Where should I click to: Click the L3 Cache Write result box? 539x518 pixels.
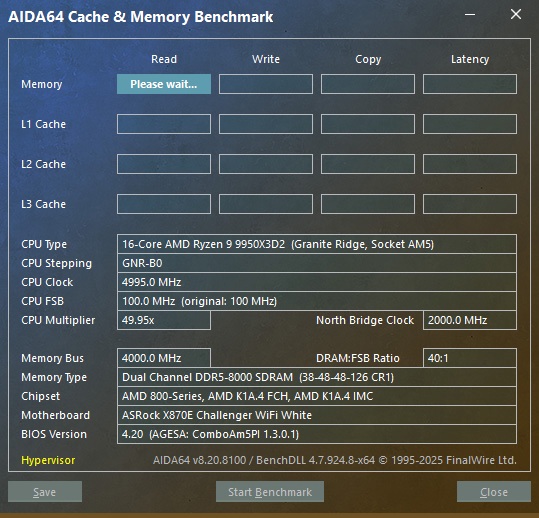click(266, 204)
